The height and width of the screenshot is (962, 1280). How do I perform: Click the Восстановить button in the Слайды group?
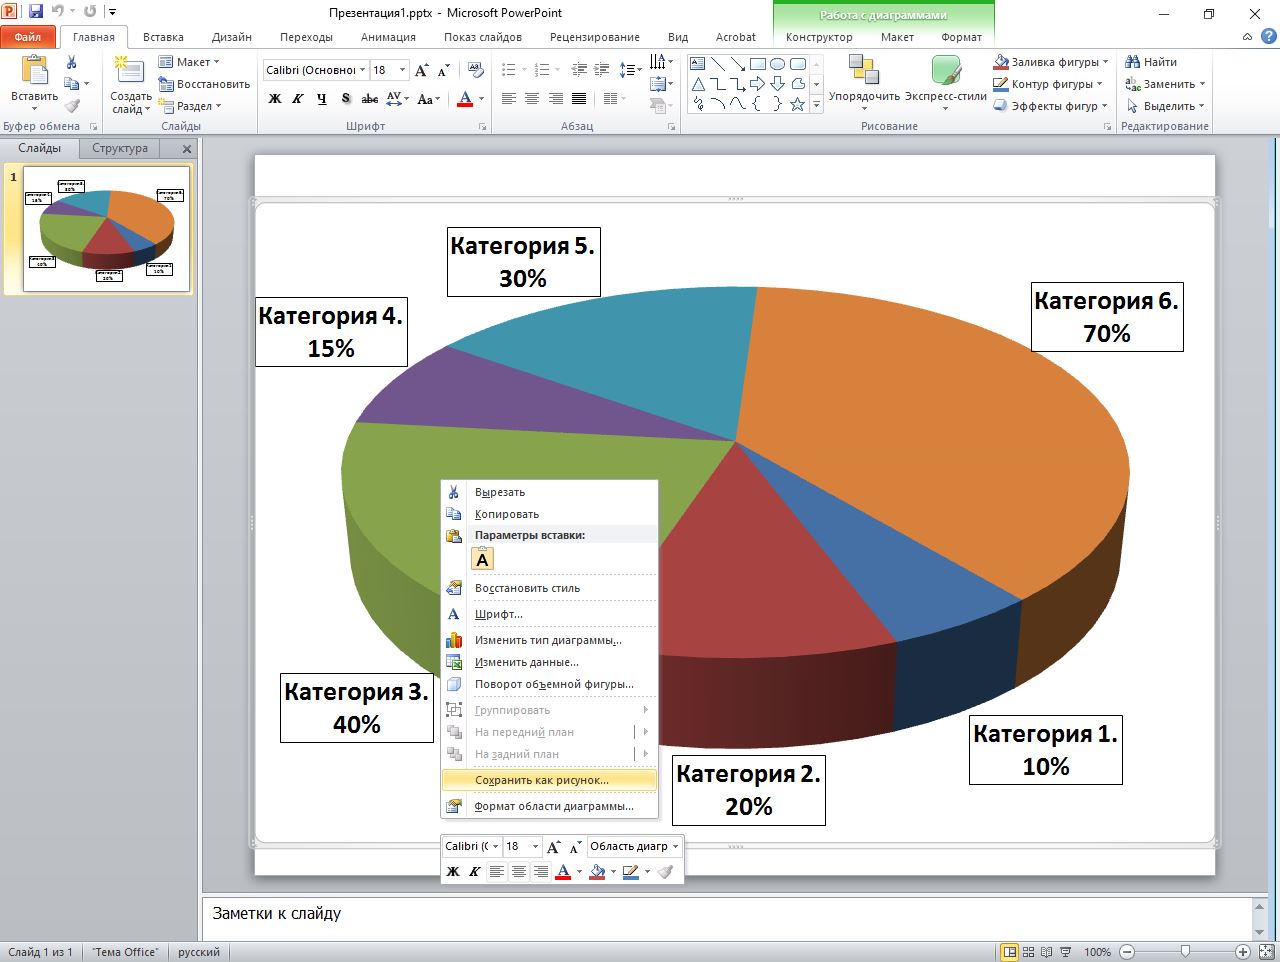pyautogui.click(x=204, y=84)
